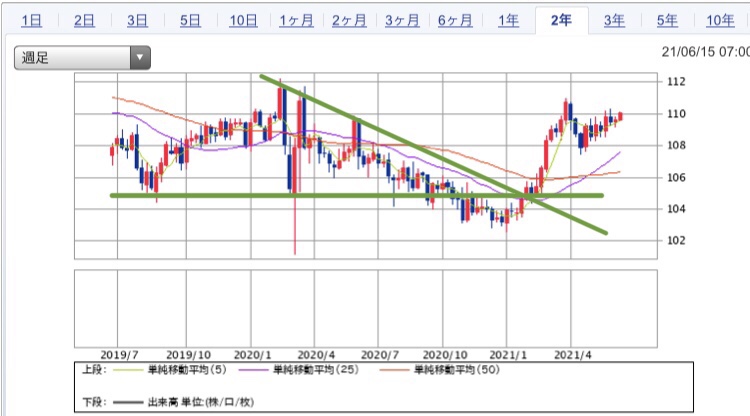Switch to the 5日 period tab
Viewport: 750px width, 416px height.
[190, 21]
